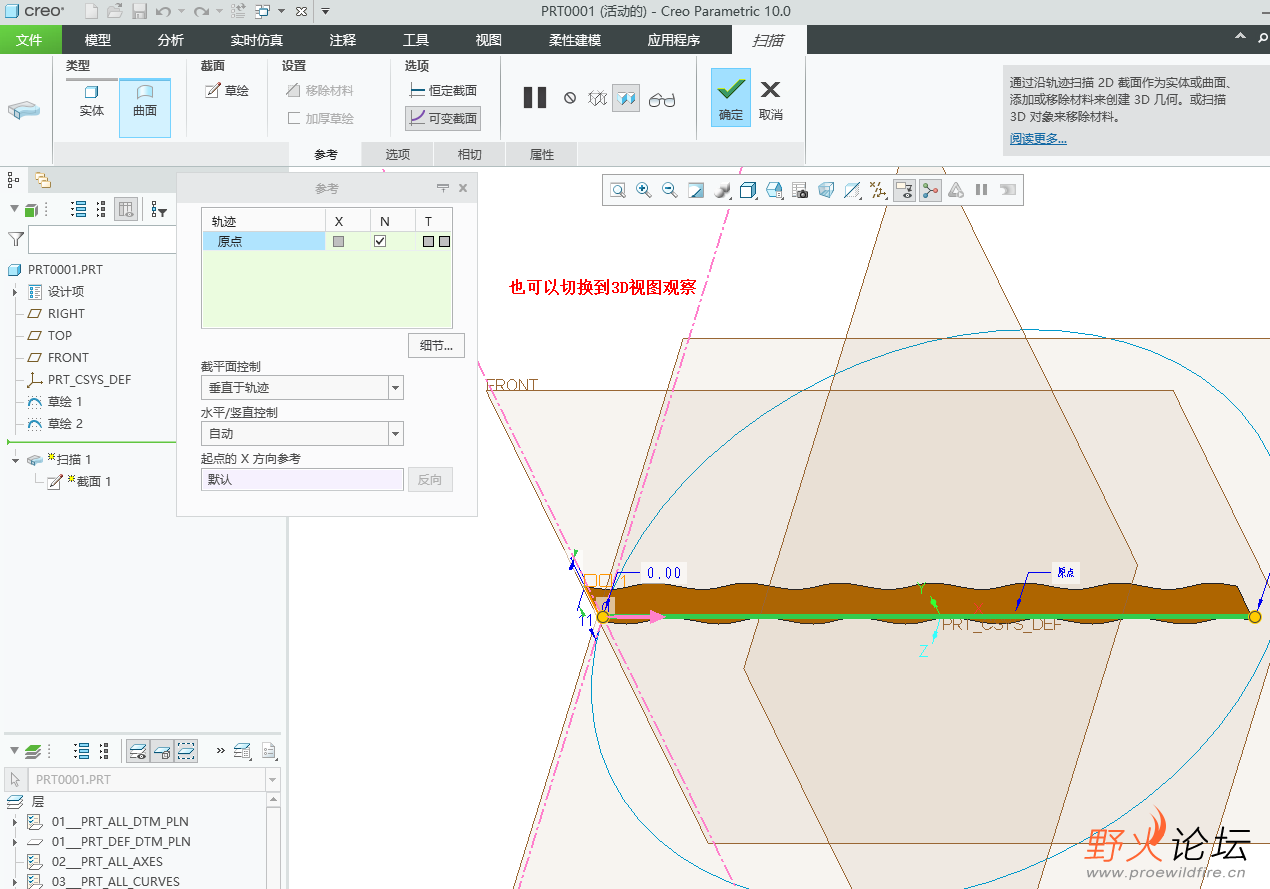
Task: Select the 恒定截面 option
Action: coord(443,90)
